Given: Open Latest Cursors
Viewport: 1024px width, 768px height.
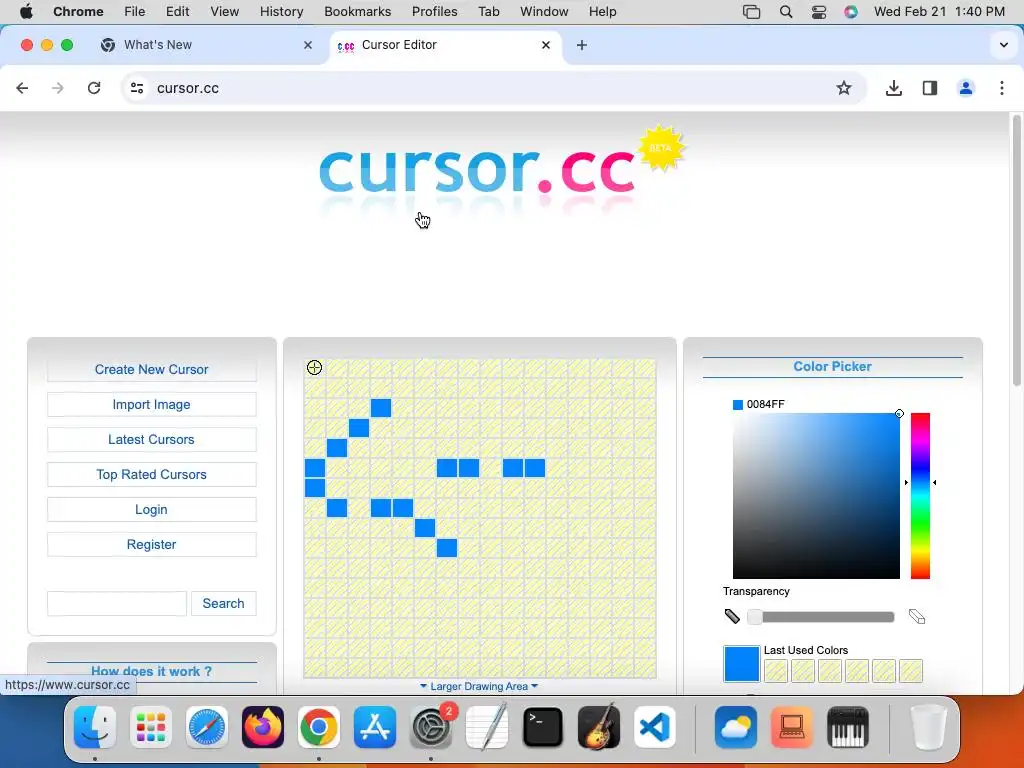Looking at the screenshot, I should click(152, 440).
